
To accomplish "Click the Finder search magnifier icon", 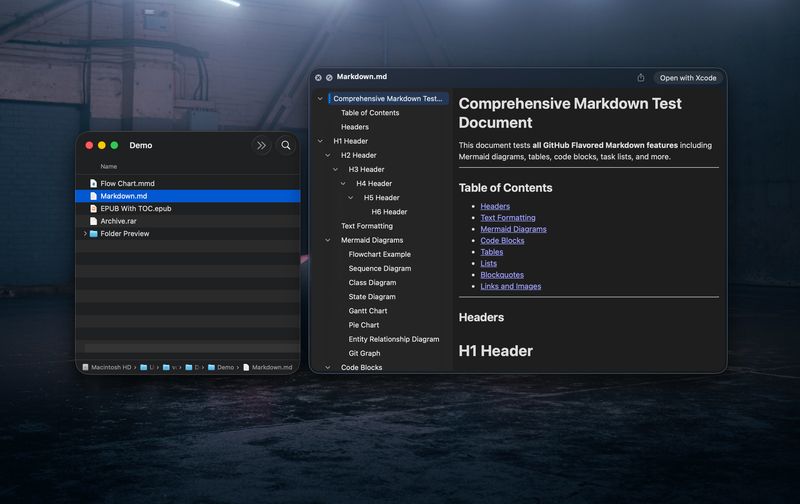I will pos(286,145).
